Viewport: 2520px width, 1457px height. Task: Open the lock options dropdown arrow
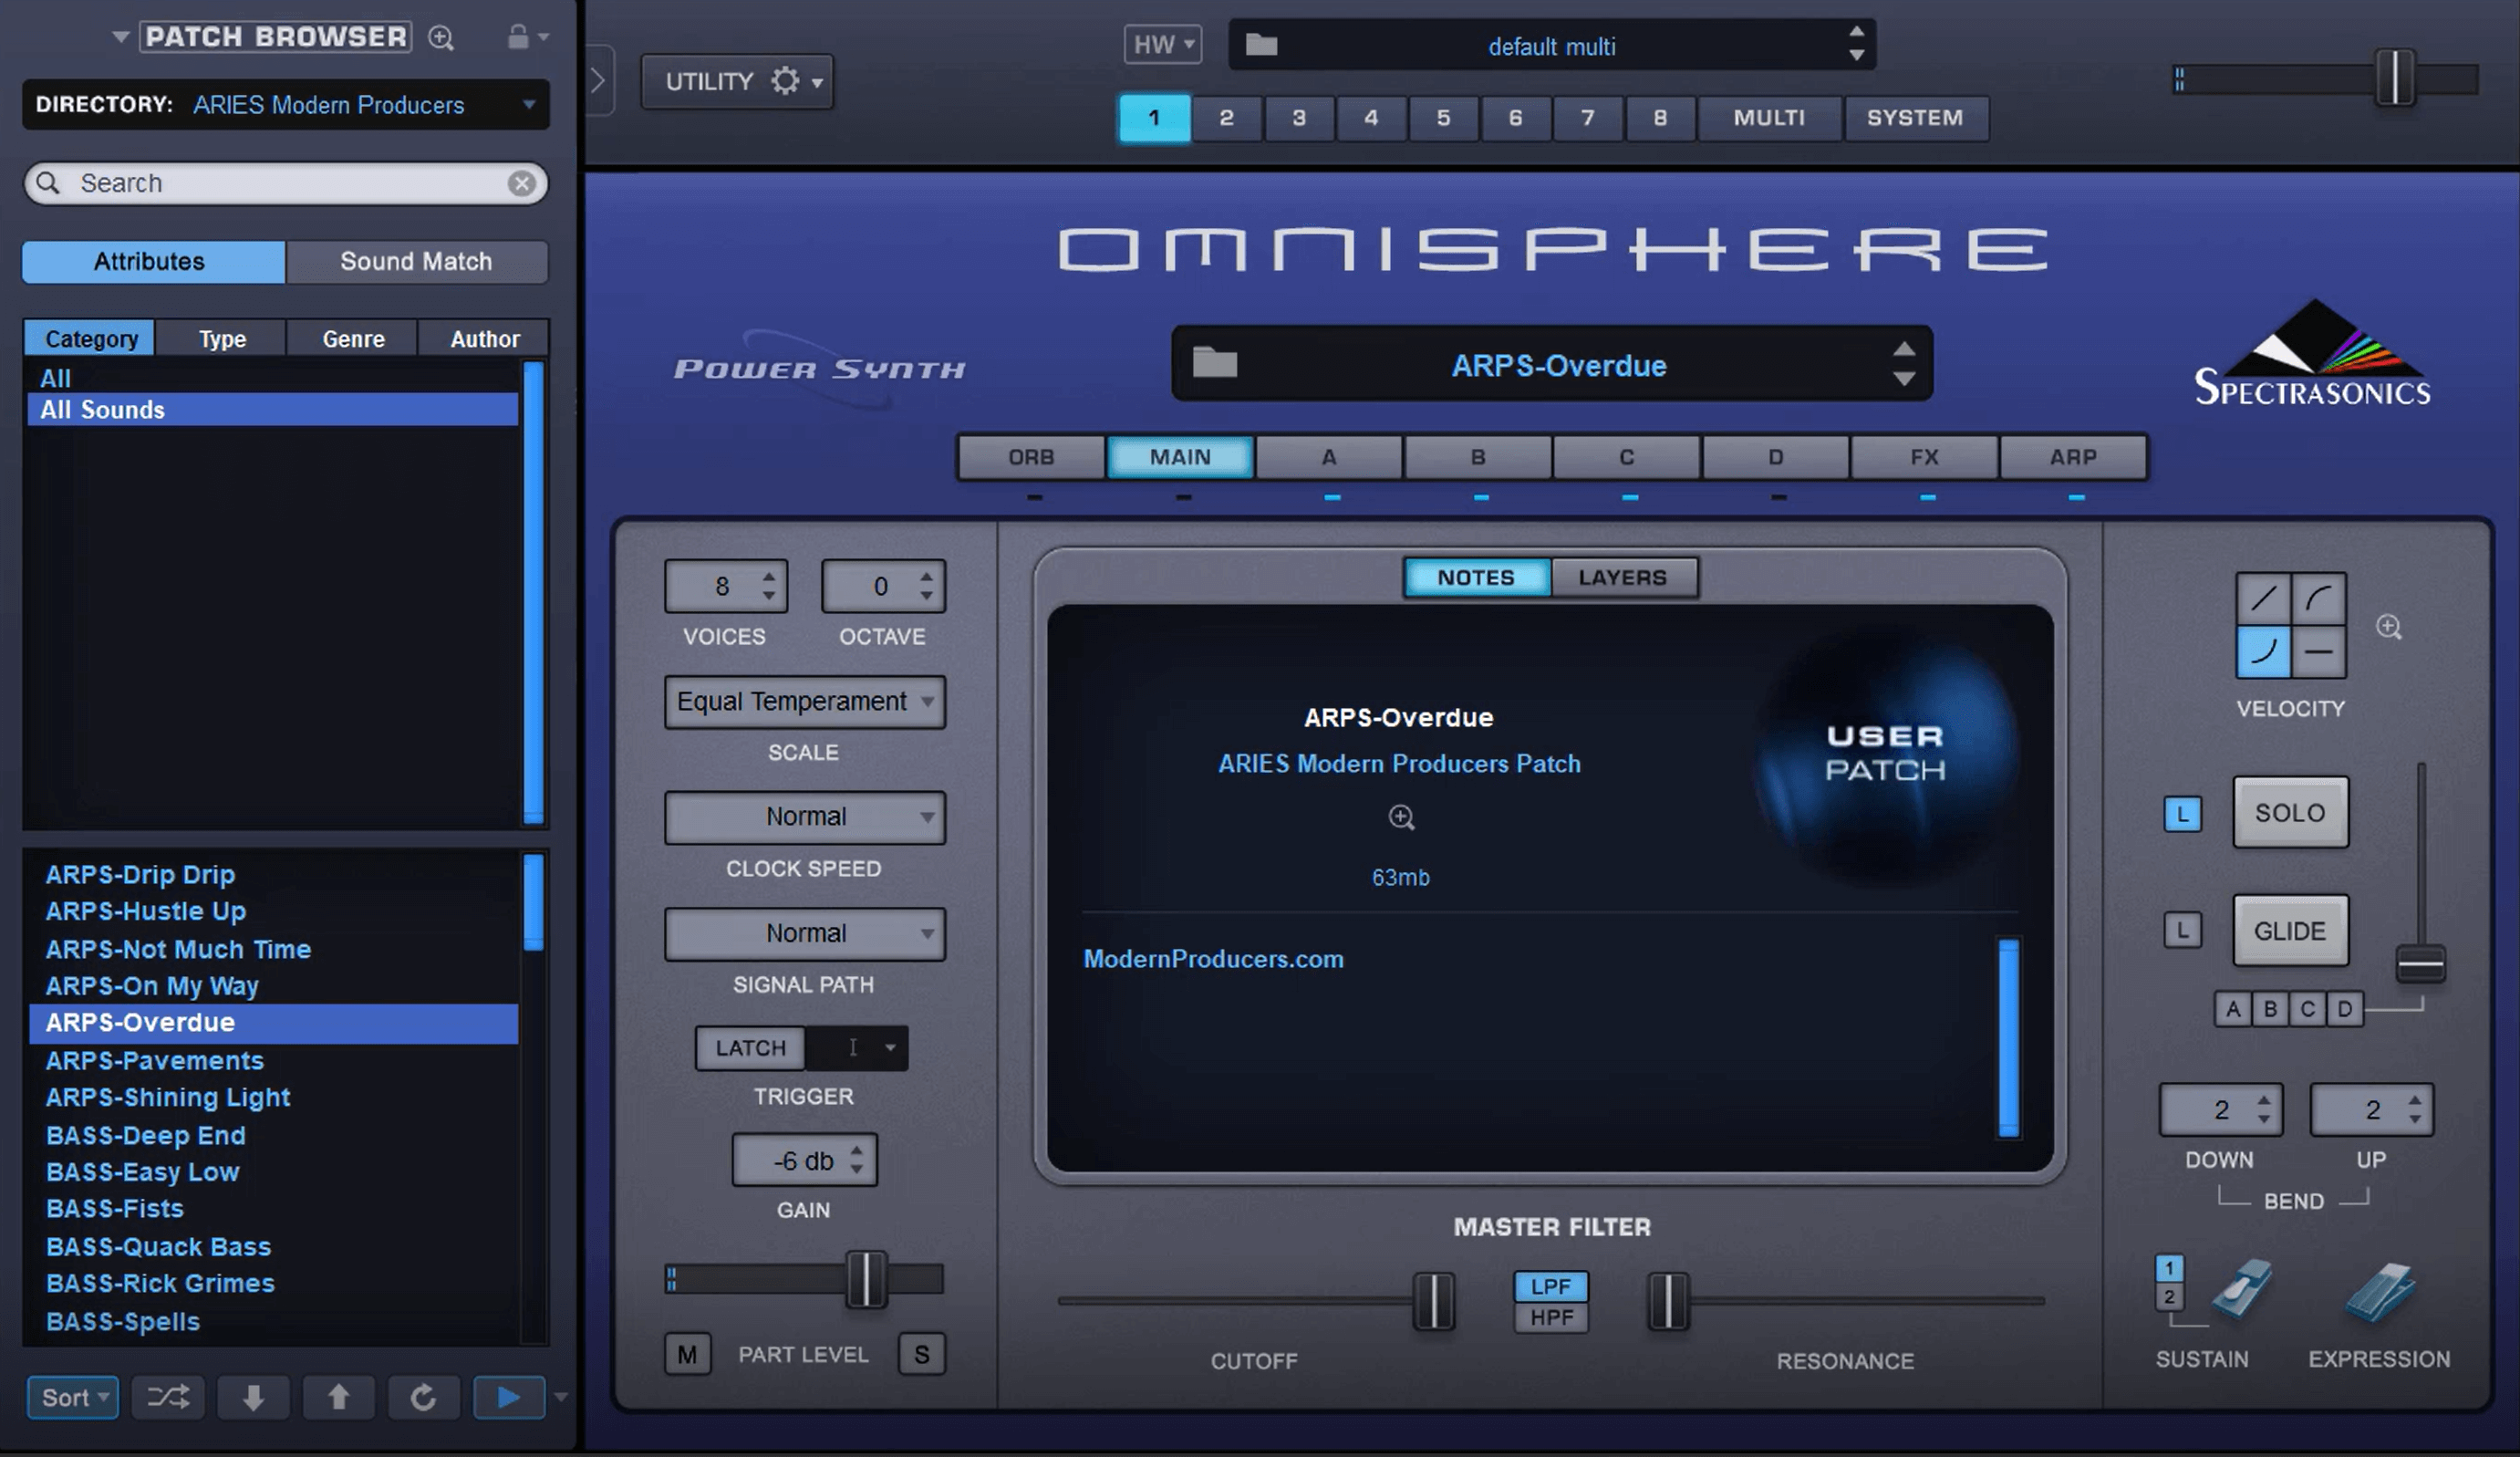pos(543,37)
